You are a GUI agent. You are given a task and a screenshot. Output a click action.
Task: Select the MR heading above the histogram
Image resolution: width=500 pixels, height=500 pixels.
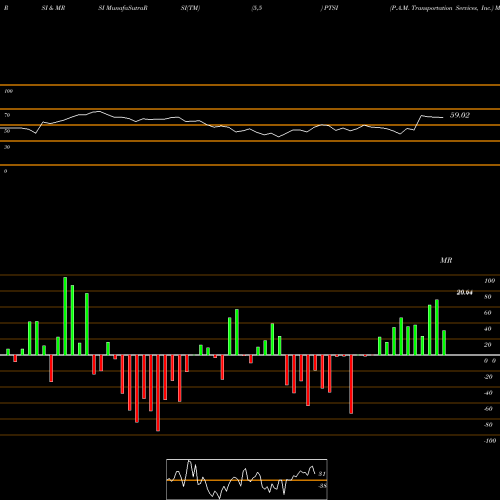click(x=446, y=260)
